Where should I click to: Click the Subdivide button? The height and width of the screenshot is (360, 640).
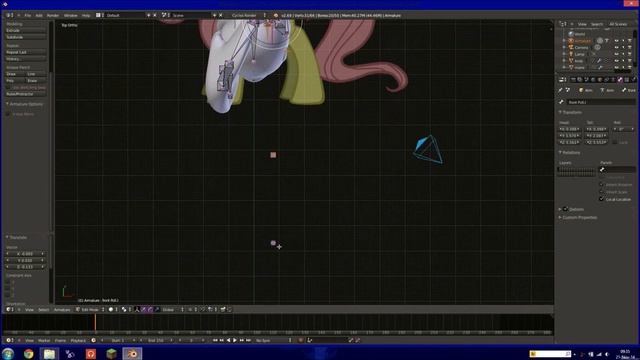[x=25, y=37]
